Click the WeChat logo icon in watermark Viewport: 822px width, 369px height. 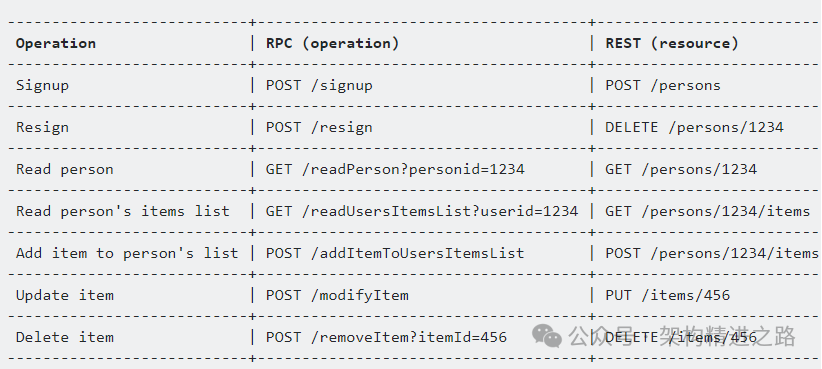tap(547, 336)
